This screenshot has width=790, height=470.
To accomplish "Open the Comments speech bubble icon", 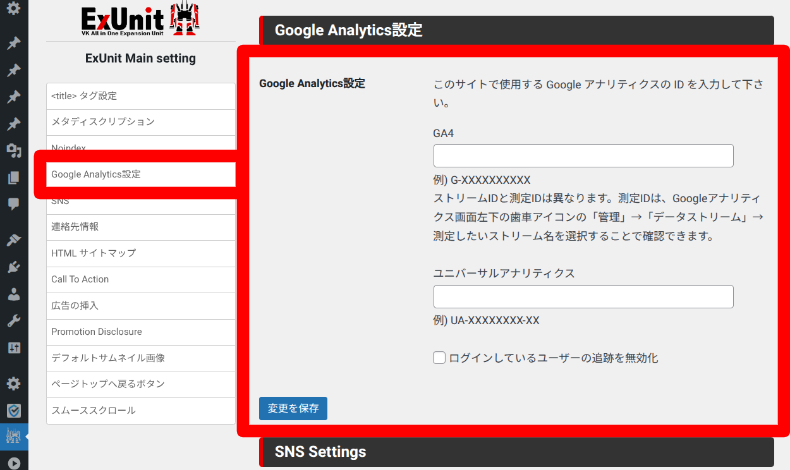I will (x=14, y=204).
